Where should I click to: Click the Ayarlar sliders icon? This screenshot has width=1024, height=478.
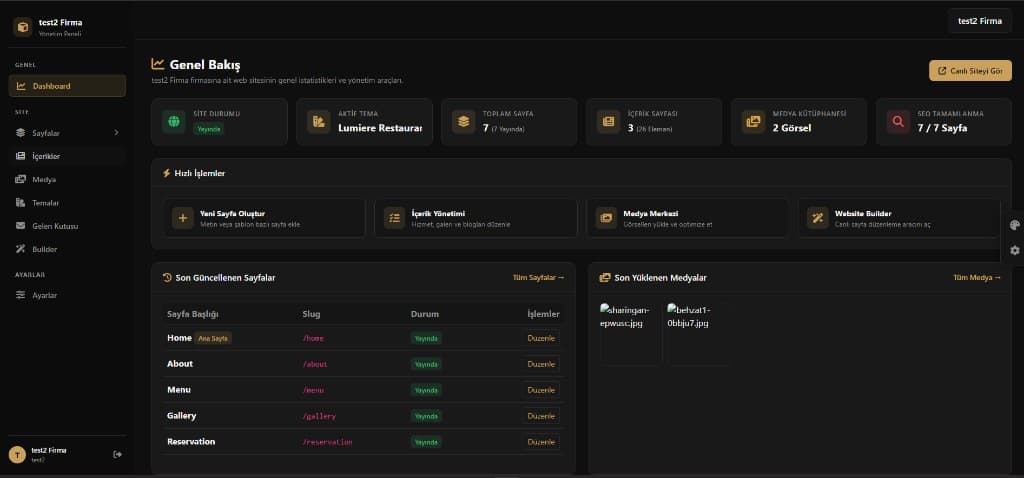(20, 295)
